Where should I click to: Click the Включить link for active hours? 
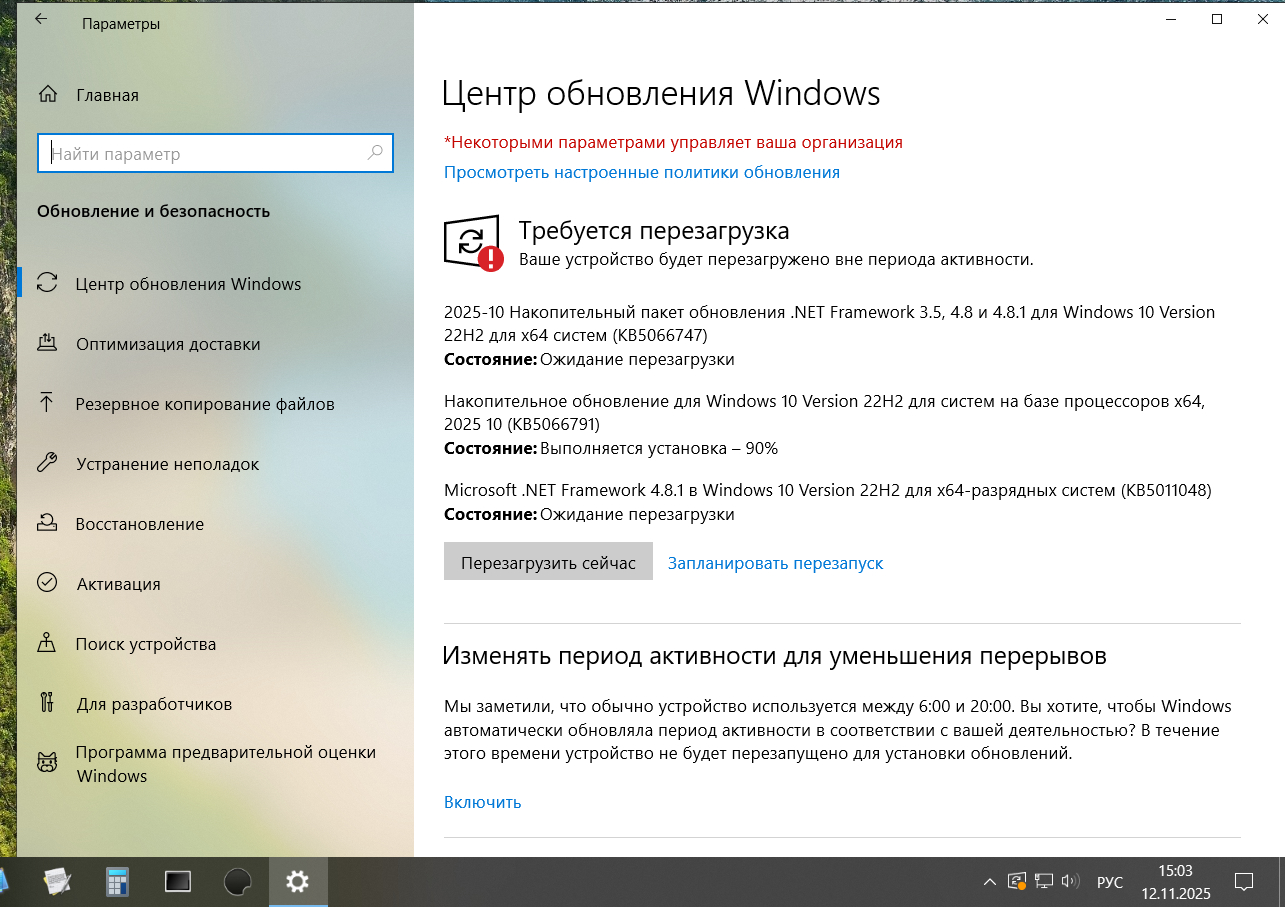[x=483, y=802]
